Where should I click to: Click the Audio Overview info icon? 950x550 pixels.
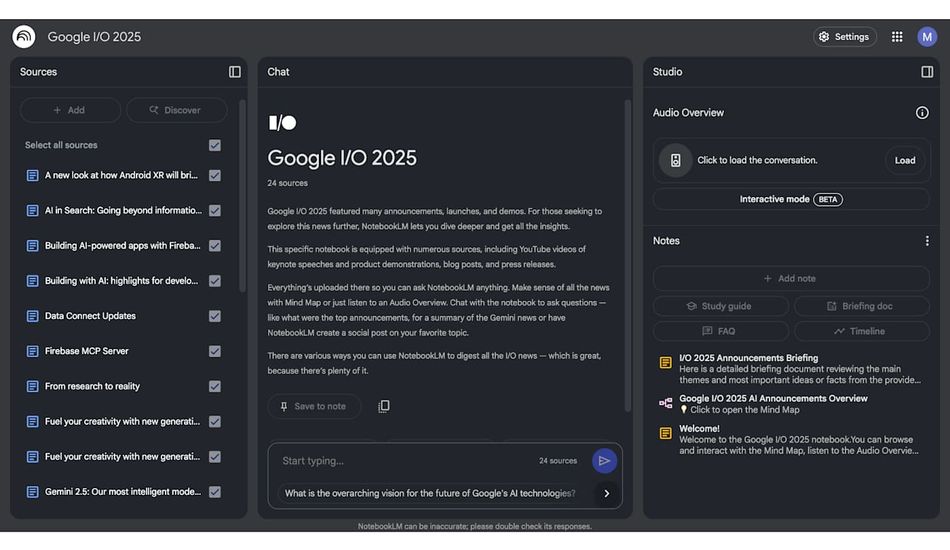[922, 113]
